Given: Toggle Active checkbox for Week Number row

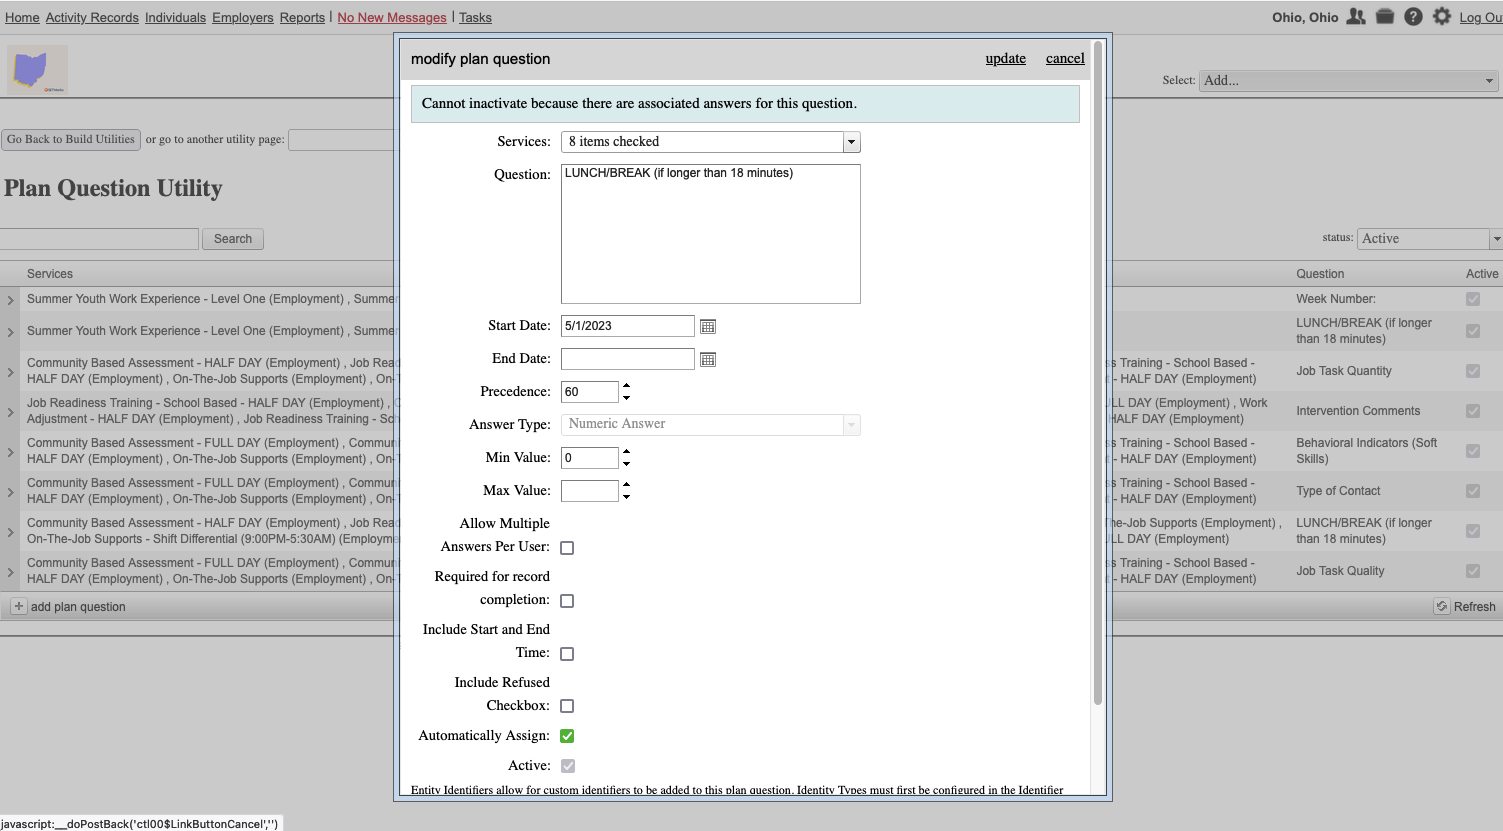Looking at the screenshot, I should click(1473, 299).
